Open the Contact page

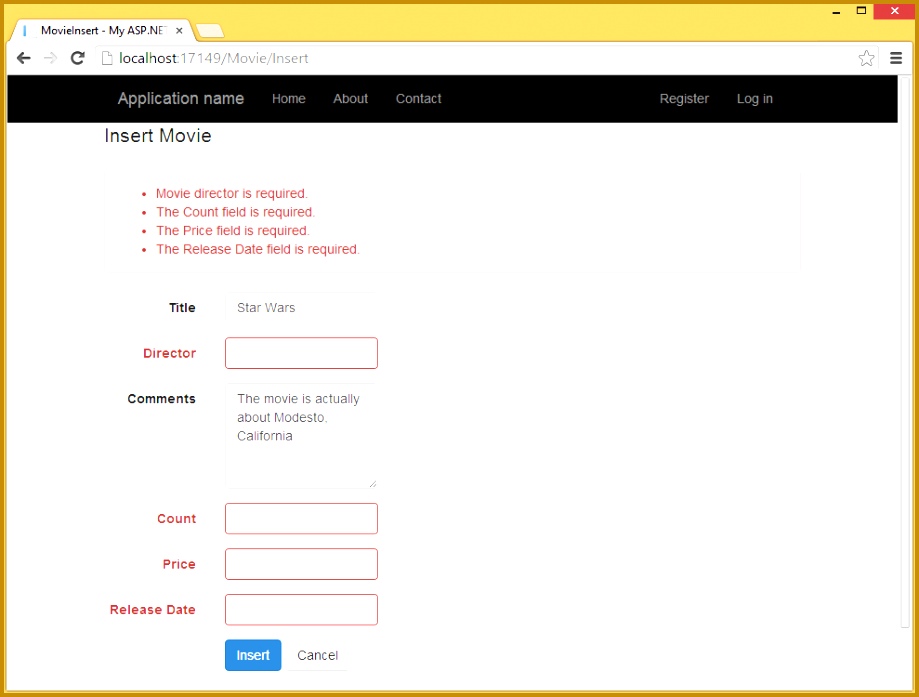(x=417, y=98)
